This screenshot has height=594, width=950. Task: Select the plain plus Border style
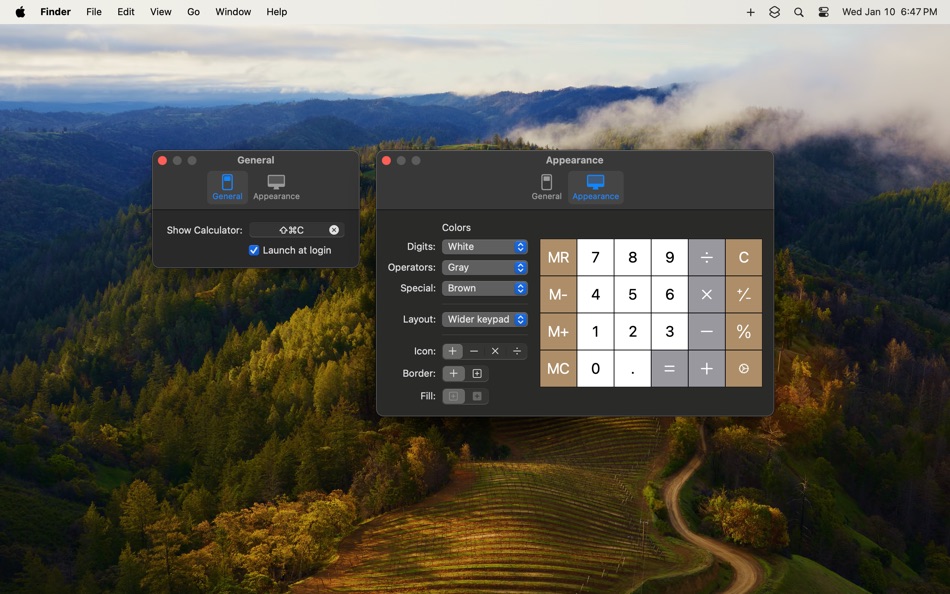point(452,373)
